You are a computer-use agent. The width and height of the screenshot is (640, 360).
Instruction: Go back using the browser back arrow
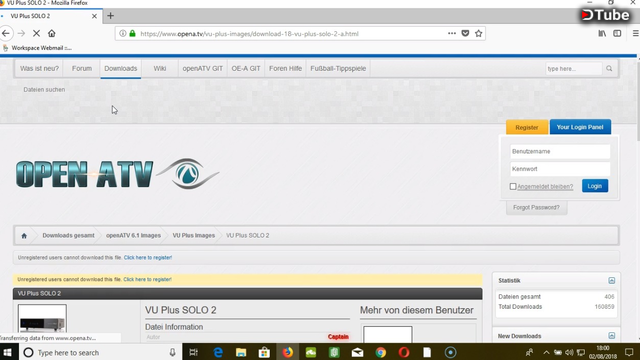(x=6, y=33)
